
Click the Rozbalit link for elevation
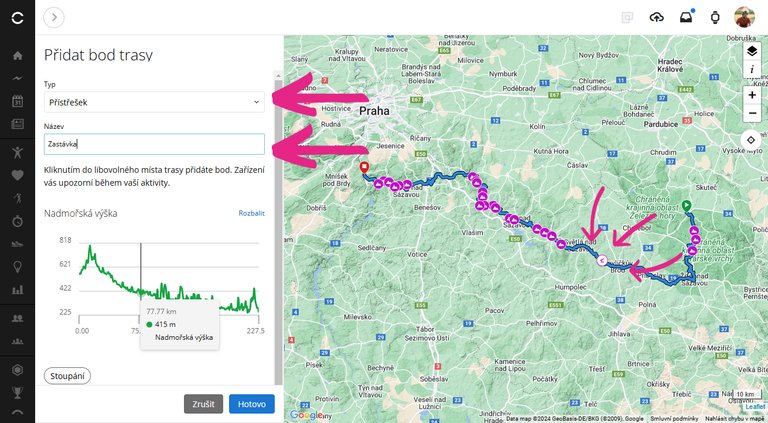pos(251,213)
